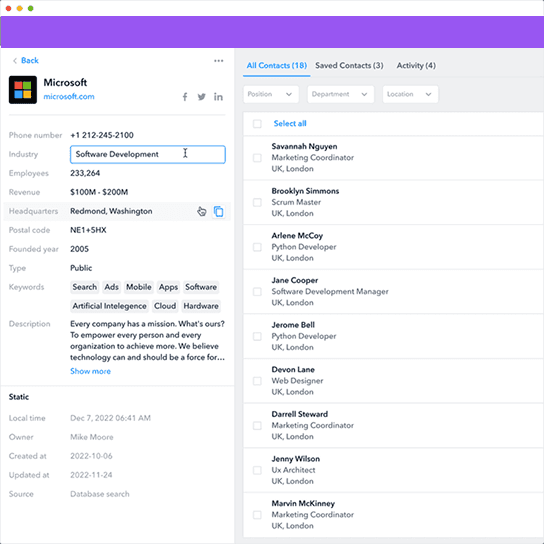Copy the Headquarters value with copy icon
Viewport: 544px width, 544px height.
tap(219, 211)
